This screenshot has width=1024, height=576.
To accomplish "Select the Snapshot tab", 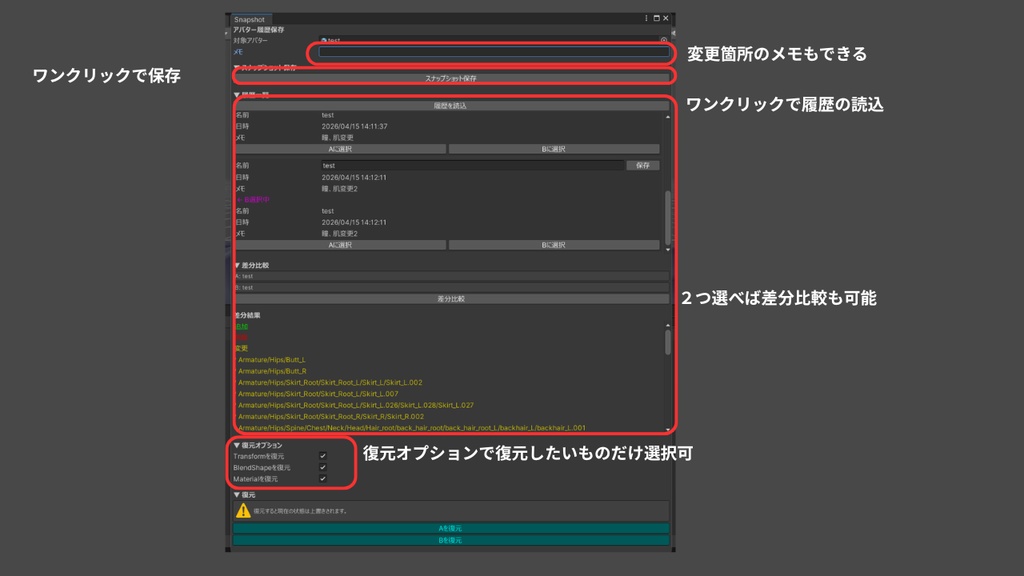I will pos(248,17).
